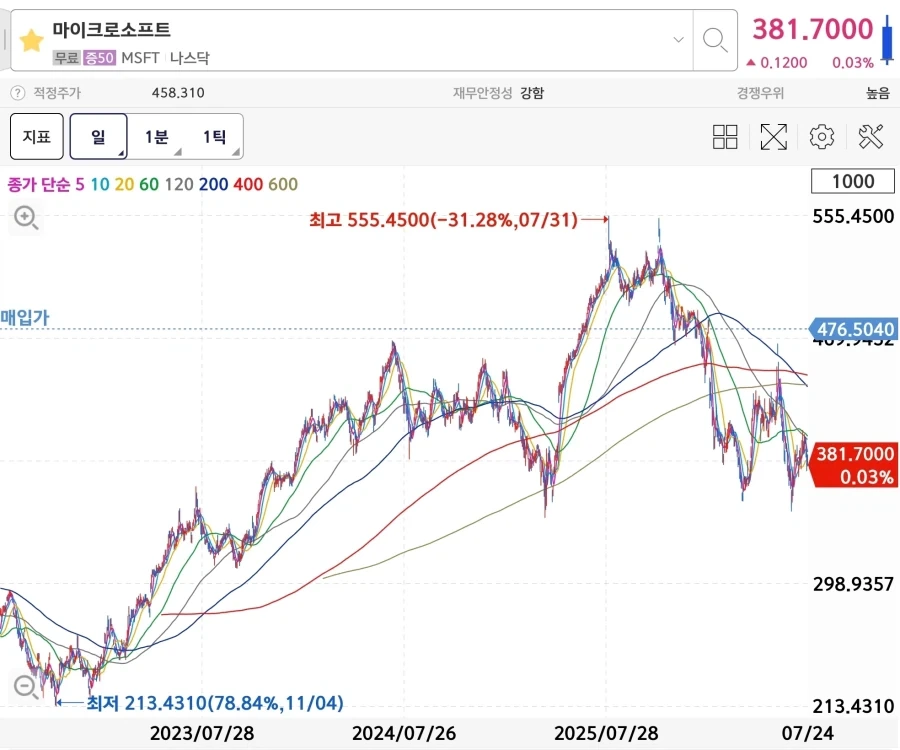Viewport: 900px width, 750px height.
Task: Click the 476.5040 purchase price marker
Action: (x=852, y=329)
